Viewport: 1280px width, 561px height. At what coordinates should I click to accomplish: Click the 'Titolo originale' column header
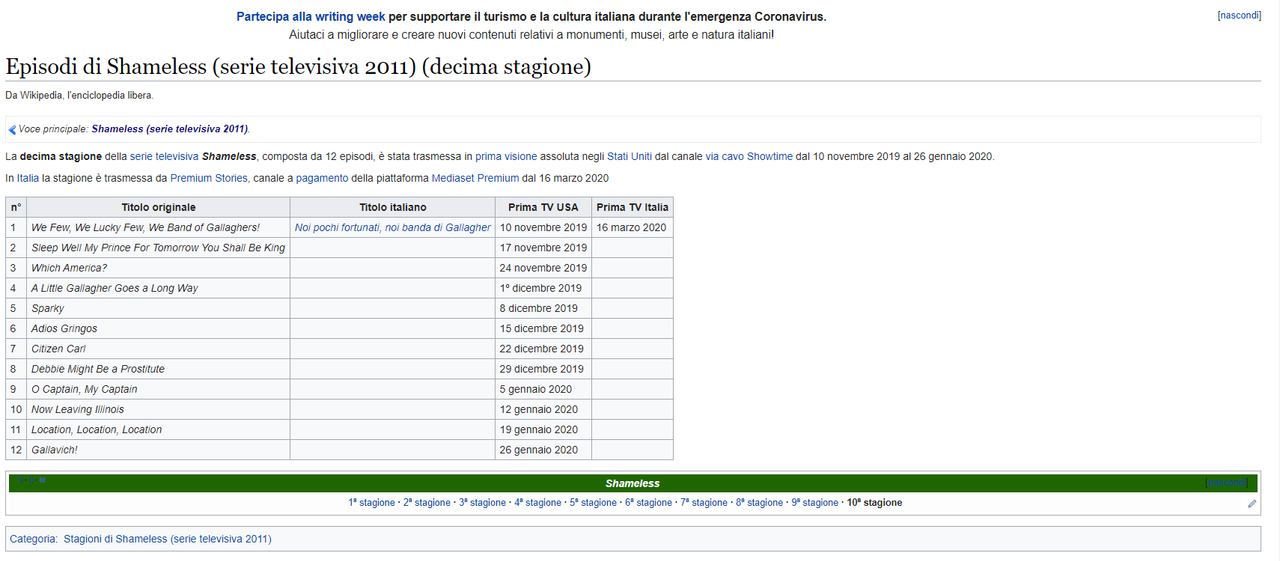(158, 207)
